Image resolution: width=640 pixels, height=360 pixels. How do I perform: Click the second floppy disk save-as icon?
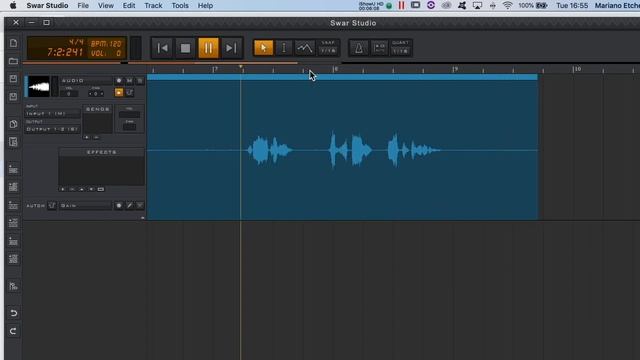pos(13,96)
